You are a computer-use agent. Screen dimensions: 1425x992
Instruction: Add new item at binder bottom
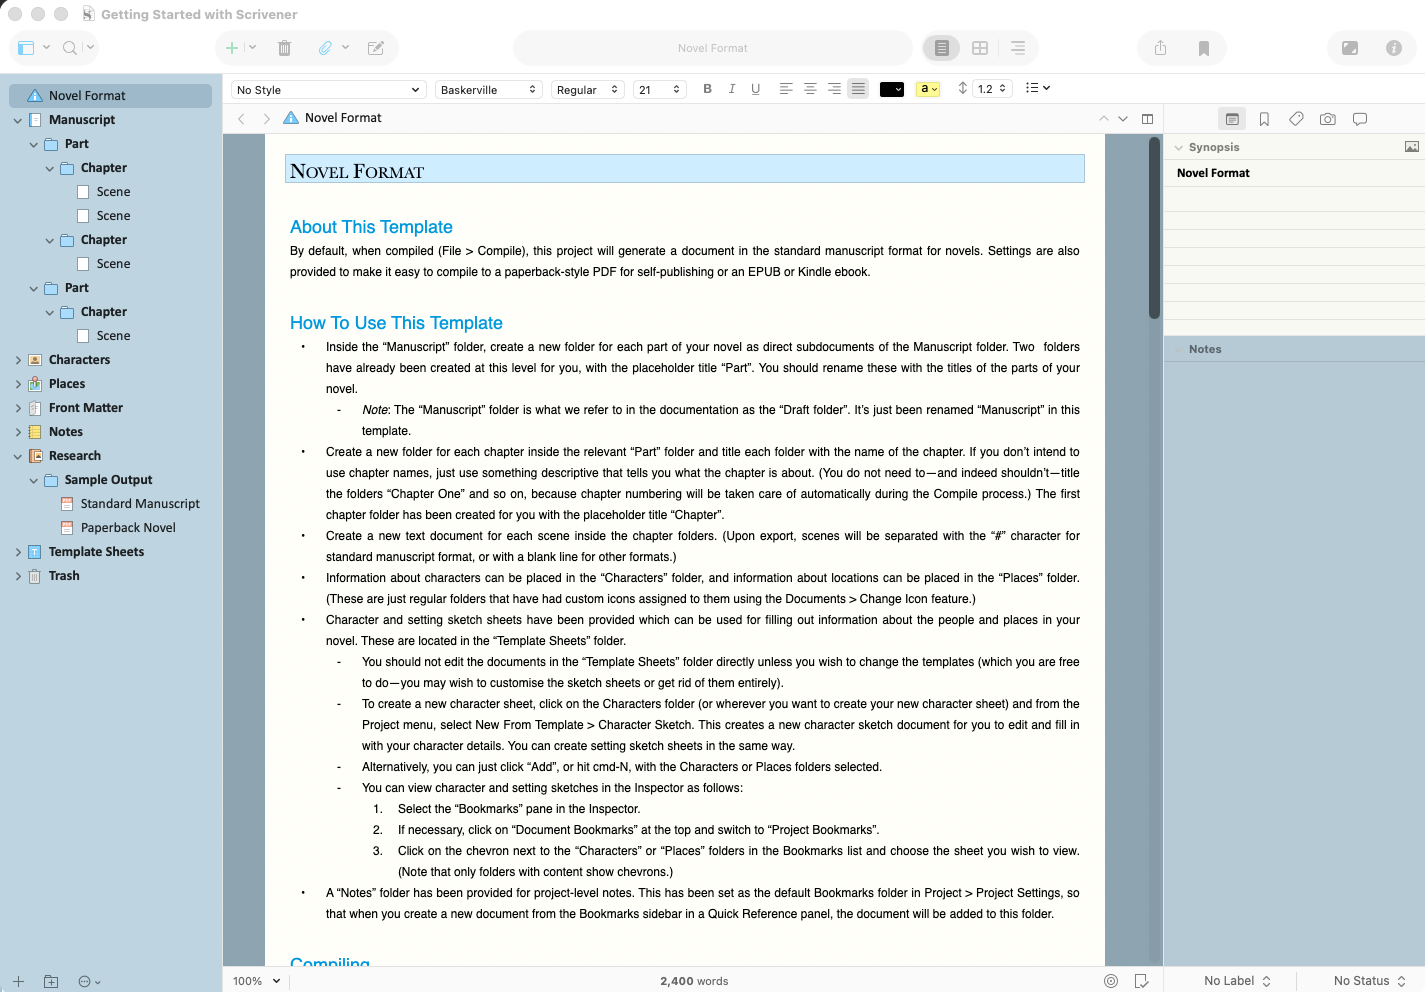coord(18,981)
